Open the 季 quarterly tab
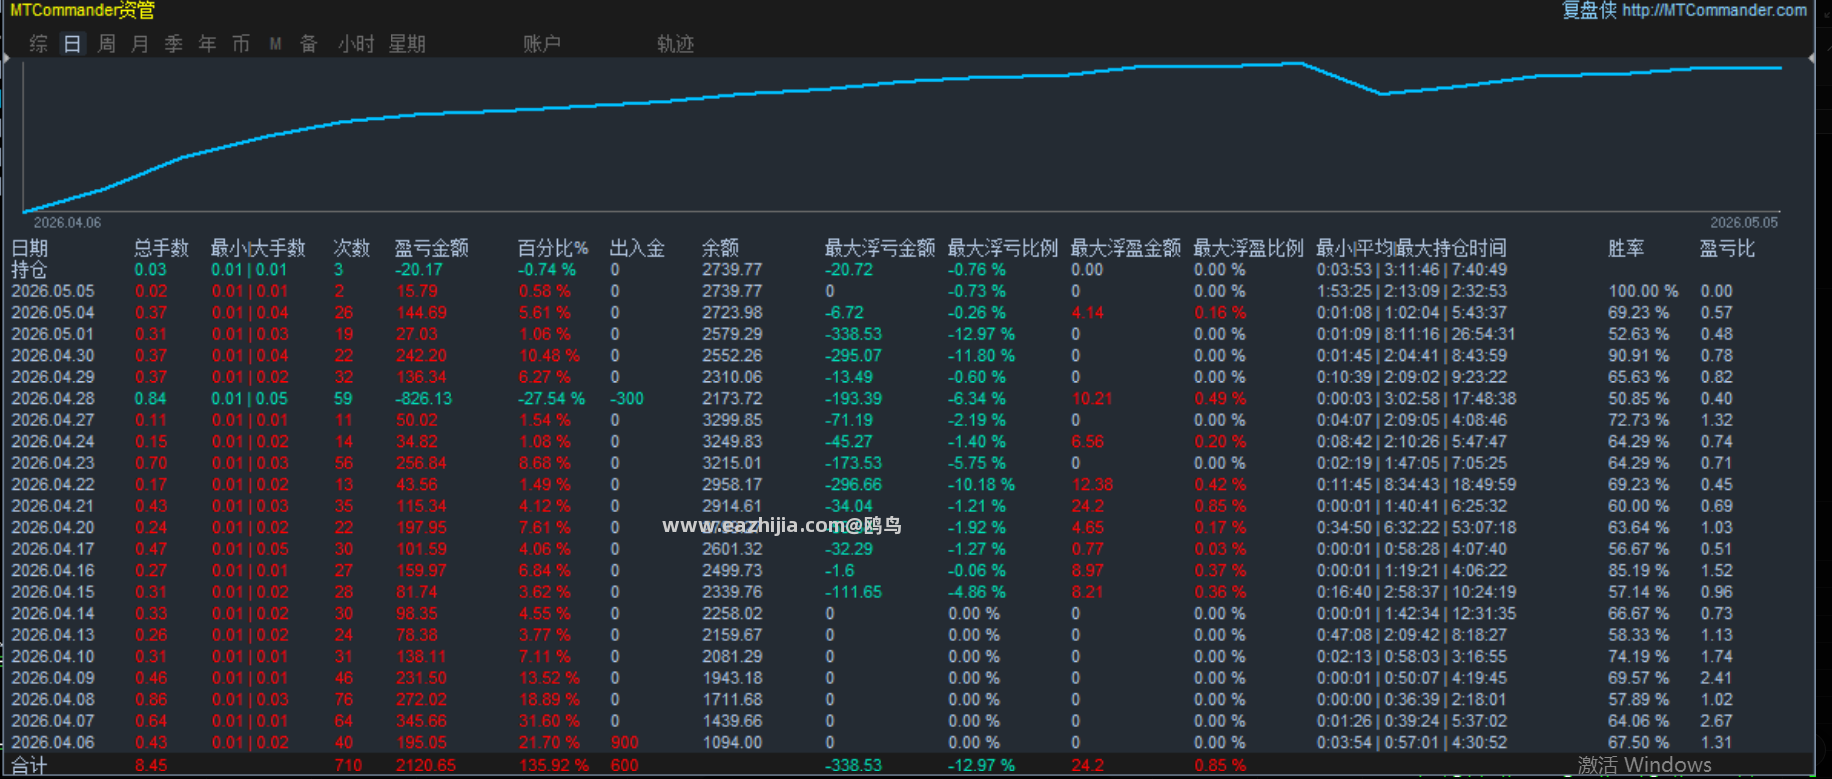1832x779 pixels. [x=174, y=44]
